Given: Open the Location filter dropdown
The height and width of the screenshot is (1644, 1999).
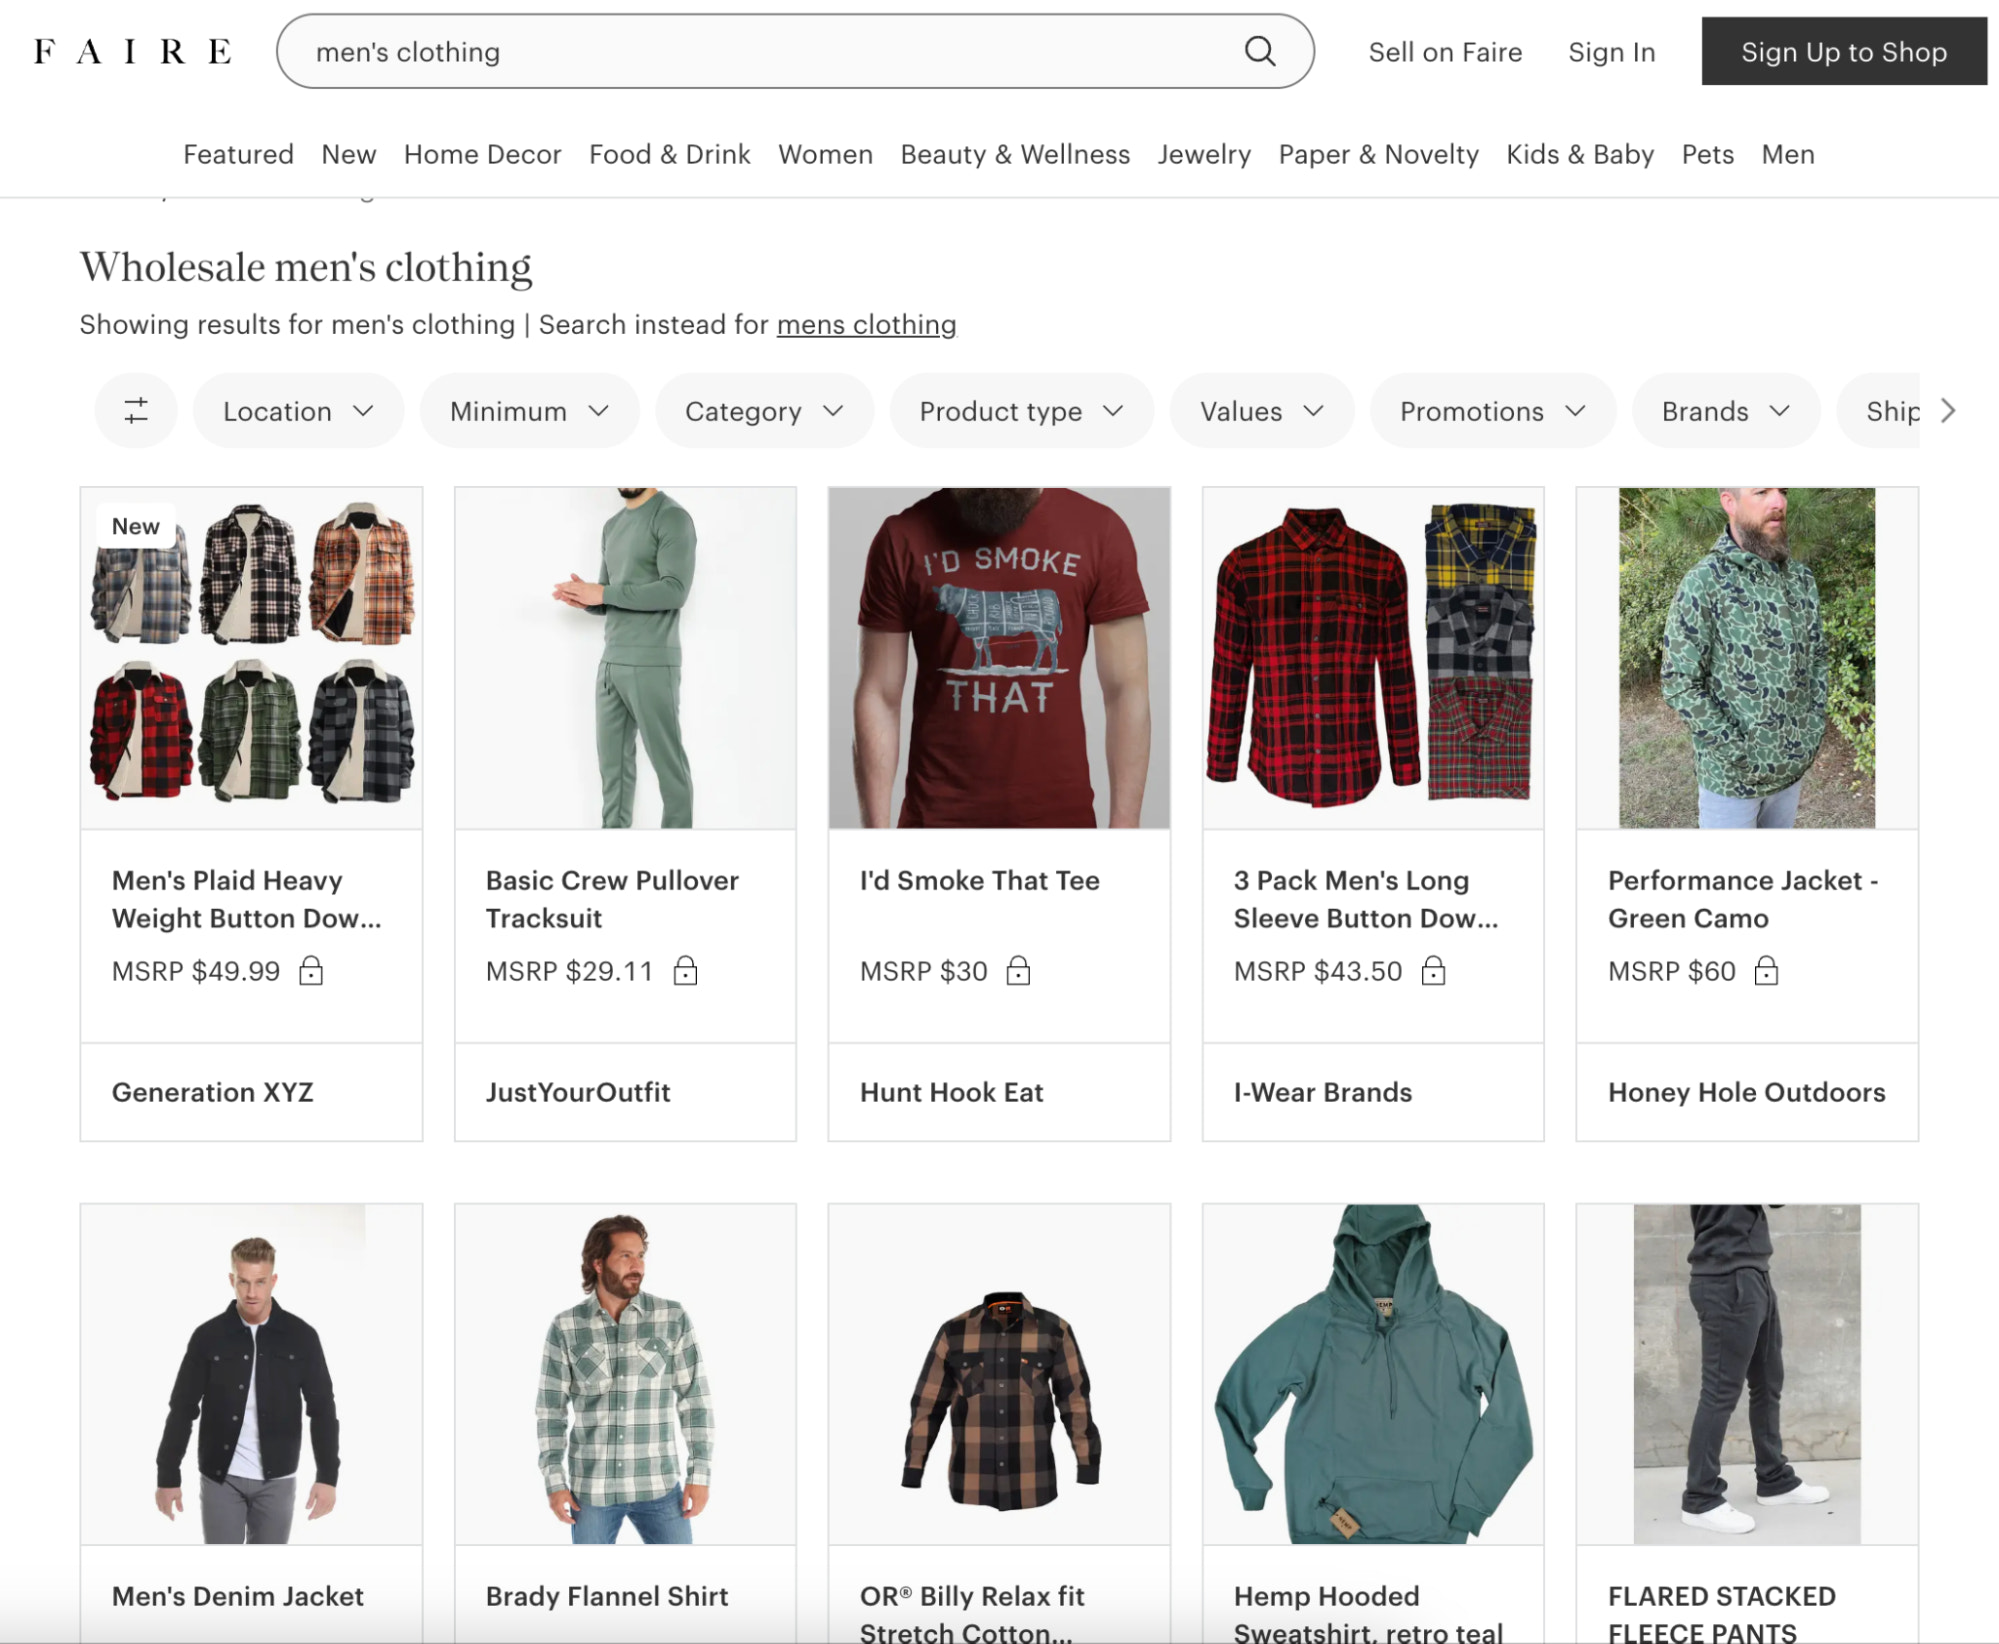Looking at the screenshot, I should (x=297, y=410).
